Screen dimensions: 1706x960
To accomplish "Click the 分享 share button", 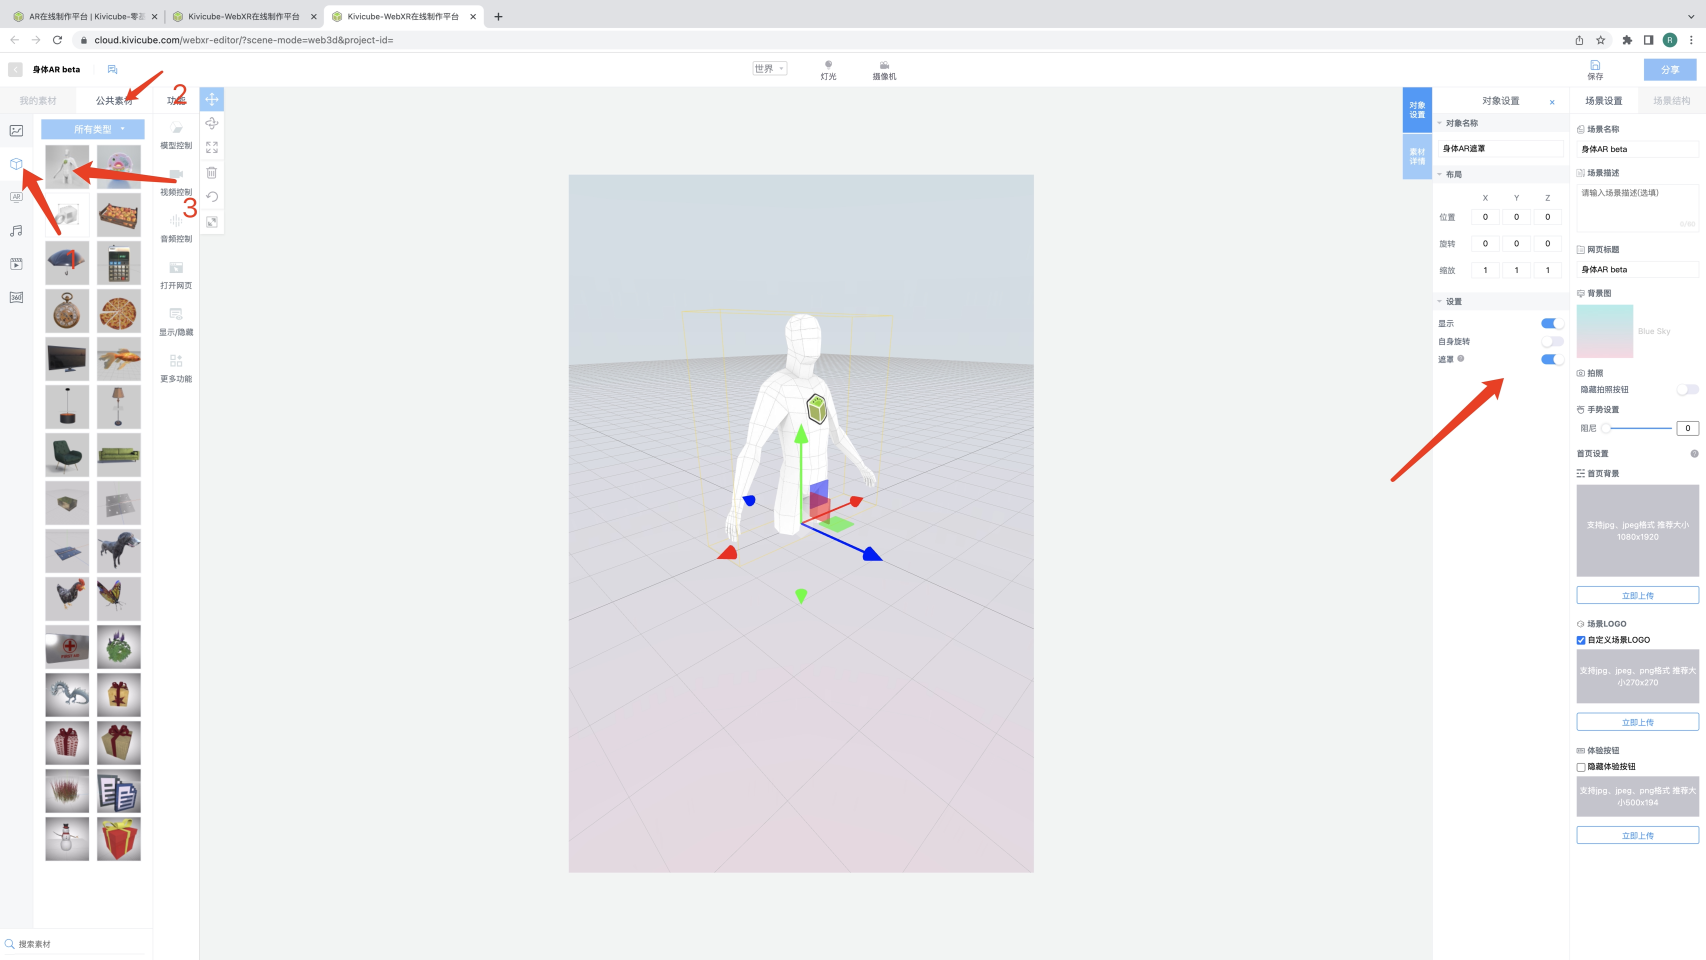I will point(1669,69).
